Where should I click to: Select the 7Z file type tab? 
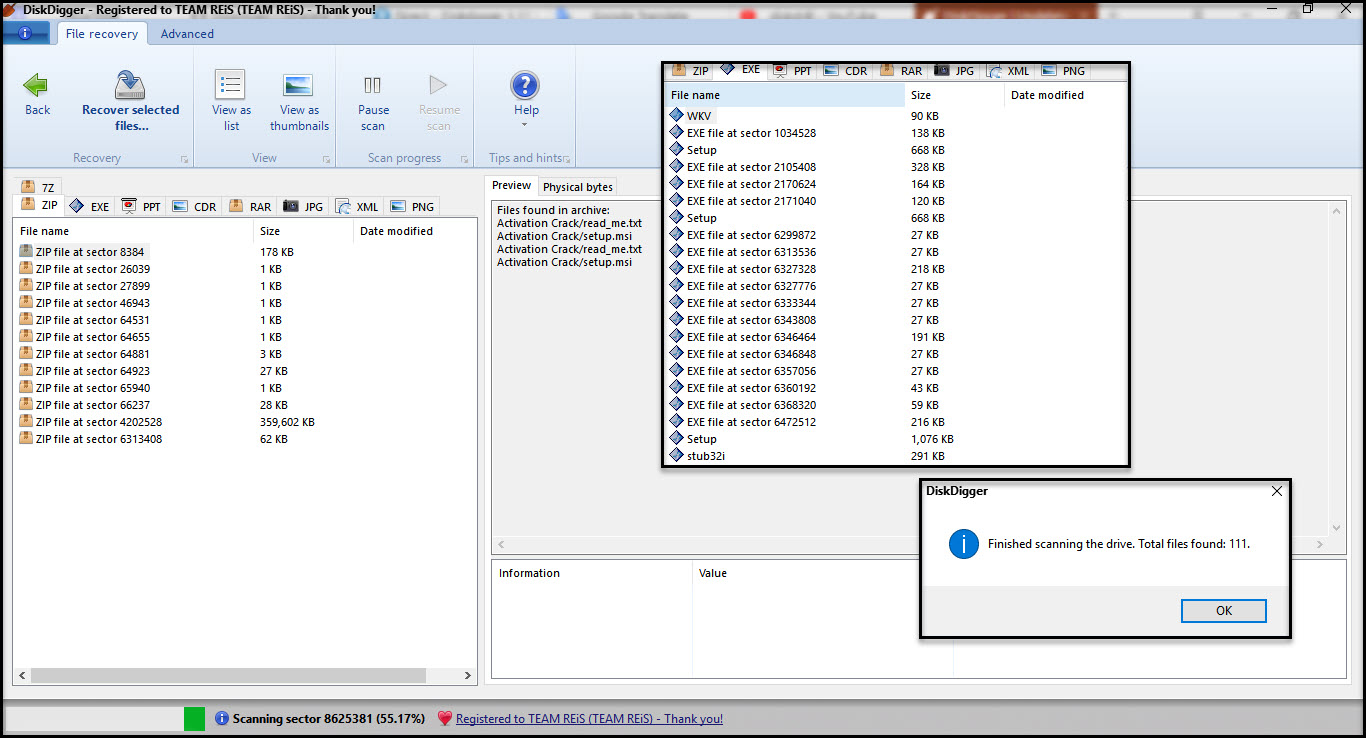click(39, 187)
